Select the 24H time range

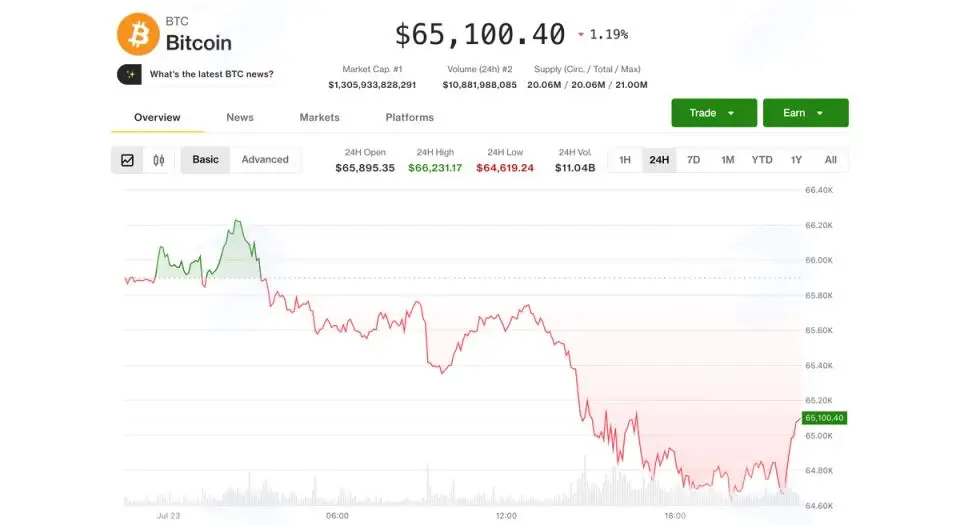click(x=659, y=160)
